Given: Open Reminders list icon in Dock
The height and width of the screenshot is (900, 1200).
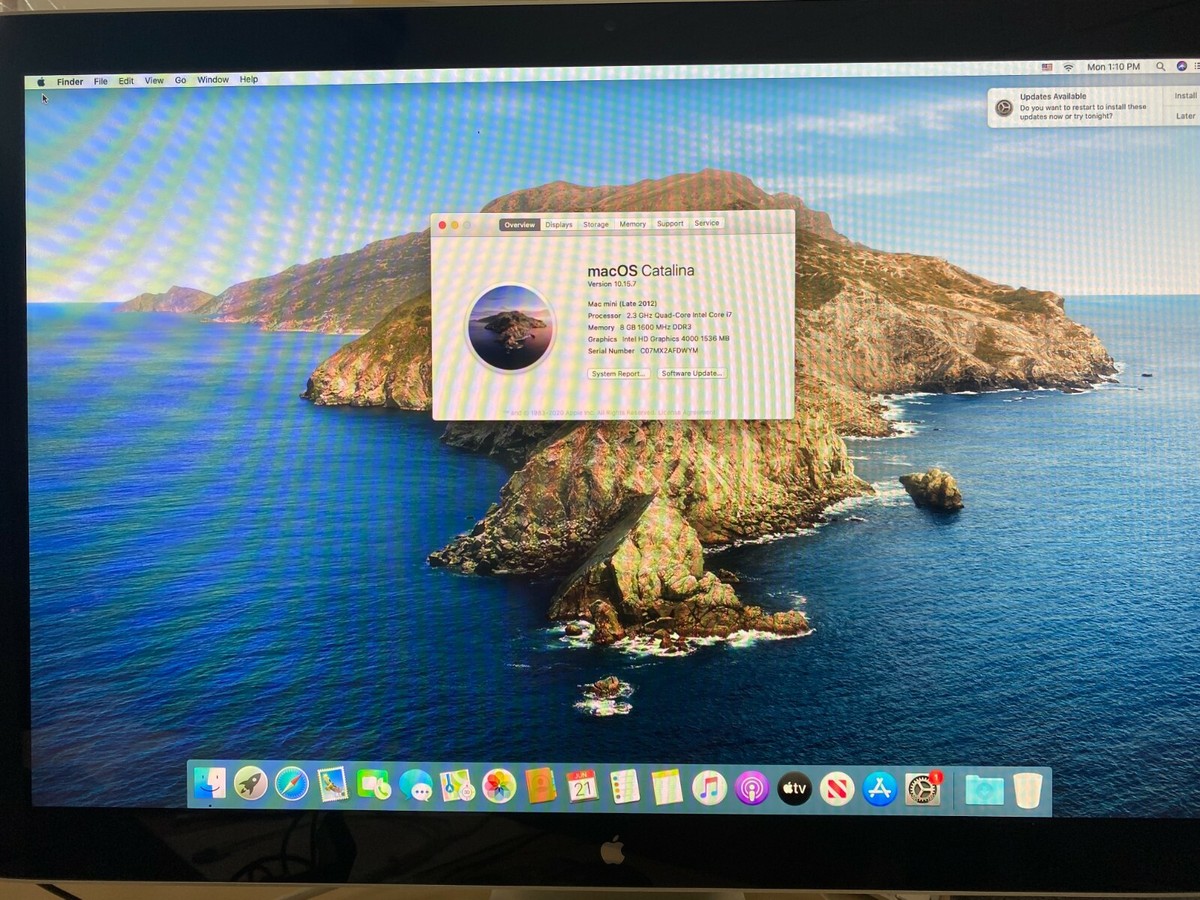Looking at the screenshot, I should coord(625,787).
